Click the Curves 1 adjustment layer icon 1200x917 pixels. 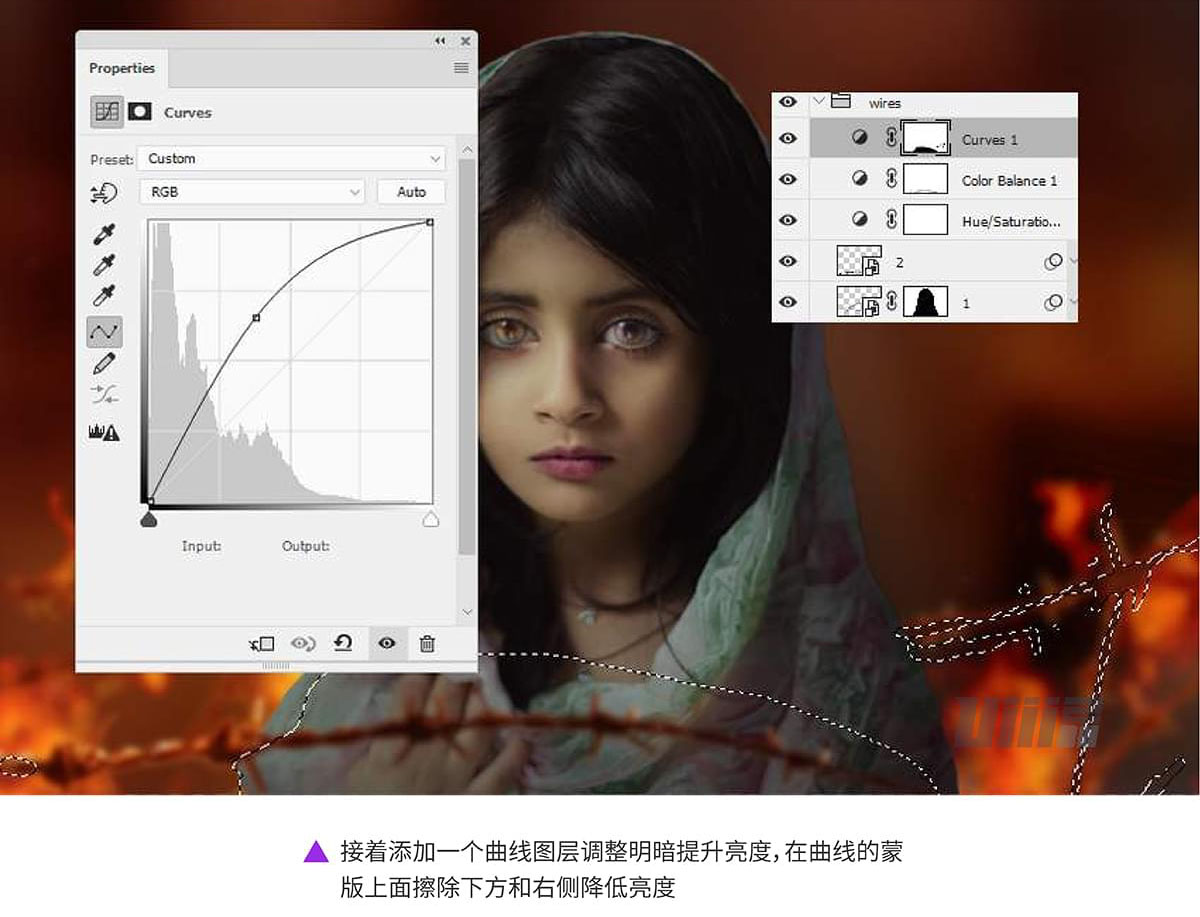[860, 139]
